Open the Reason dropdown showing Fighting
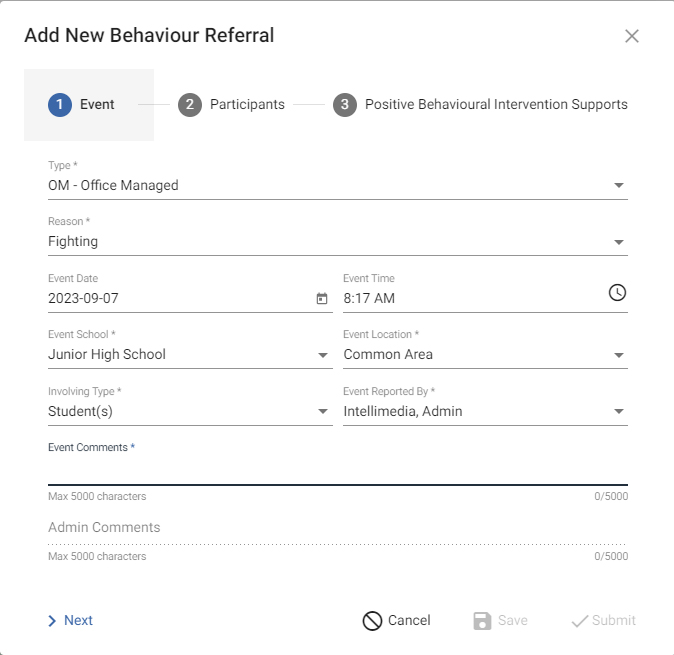Viewport: 674px width, 655px height. pos(618,241)
